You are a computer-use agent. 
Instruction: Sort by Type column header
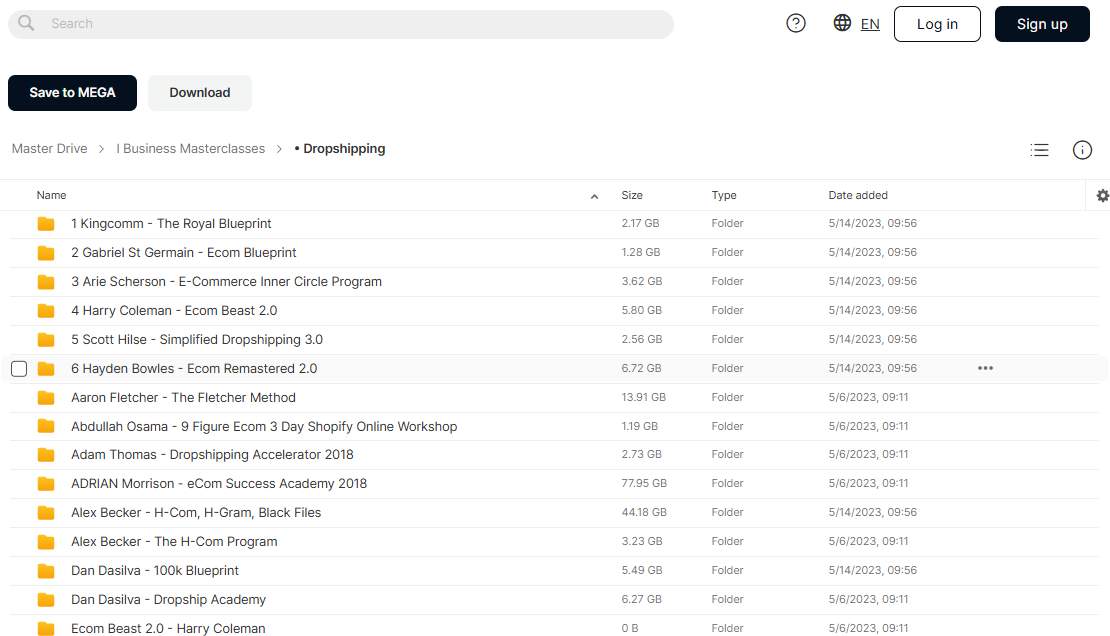pos(724,195)
